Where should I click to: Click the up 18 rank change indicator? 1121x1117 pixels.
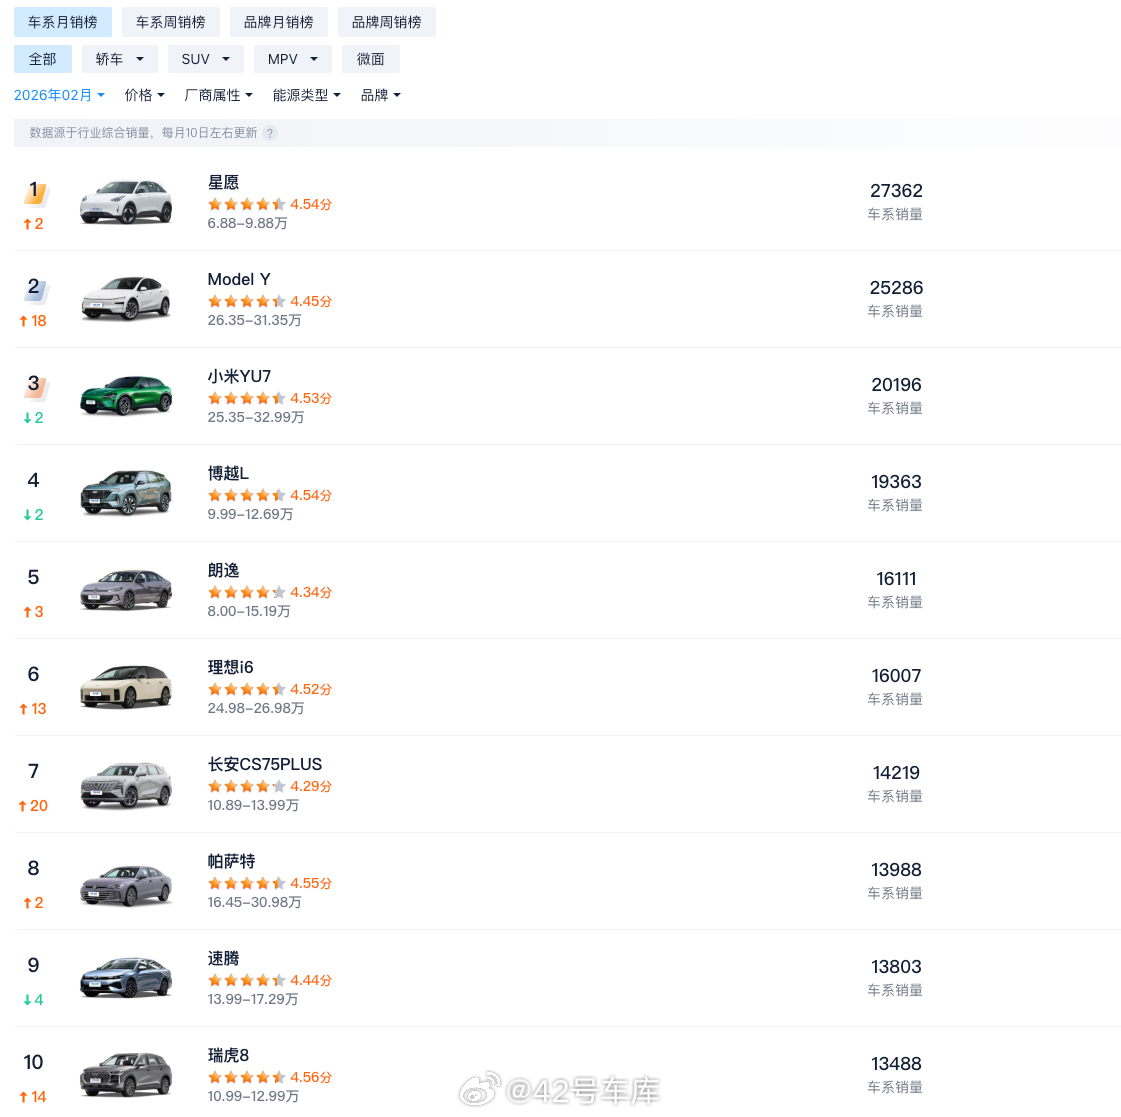tap(33, 321)
